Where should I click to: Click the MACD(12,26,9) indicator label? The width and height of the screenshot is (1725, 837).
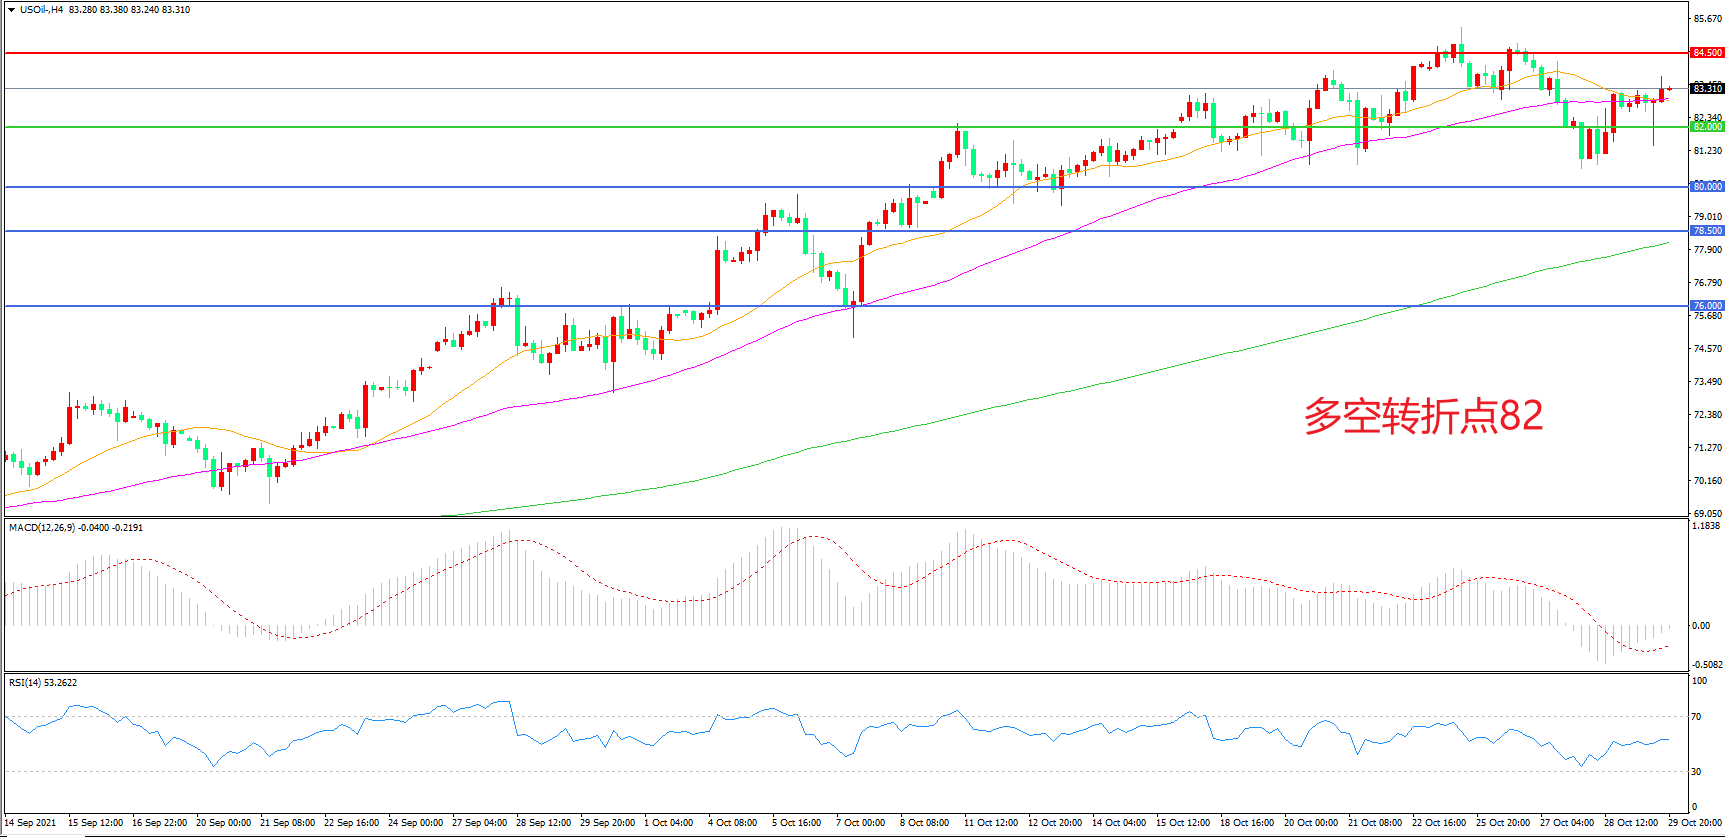(41, 527)
